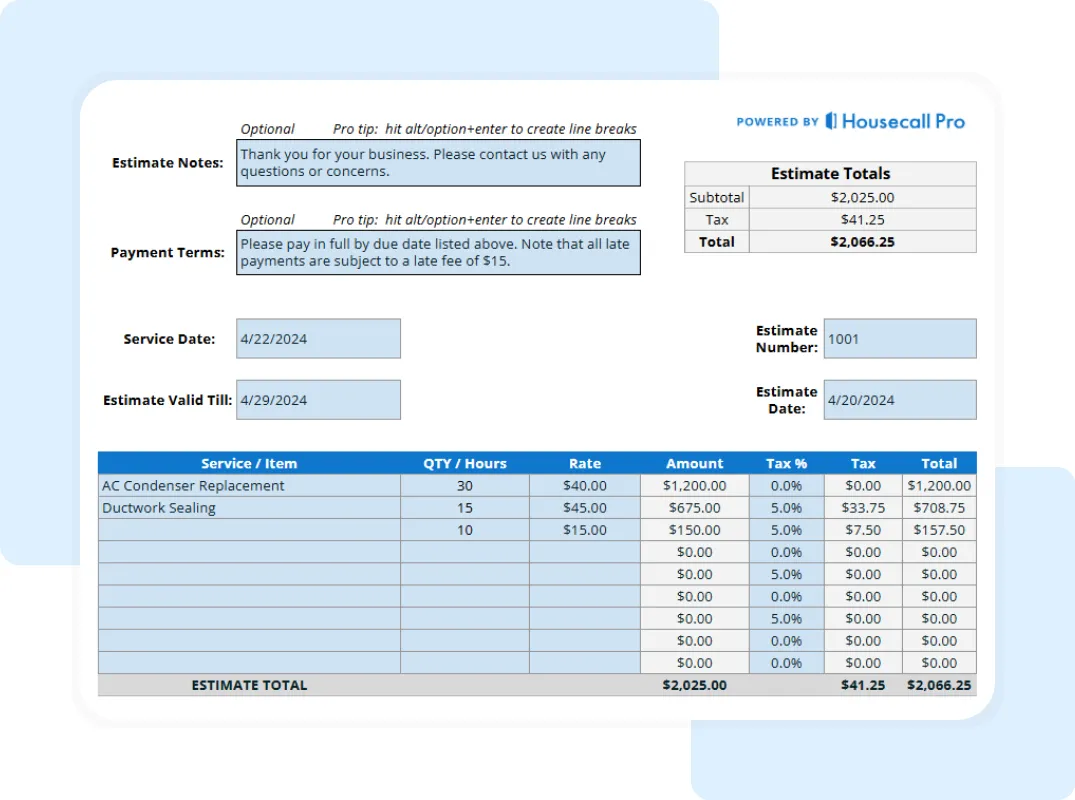Screen dimensions: 1075x800
Task: Click the Tax % column header
Action: pos(786,463)
